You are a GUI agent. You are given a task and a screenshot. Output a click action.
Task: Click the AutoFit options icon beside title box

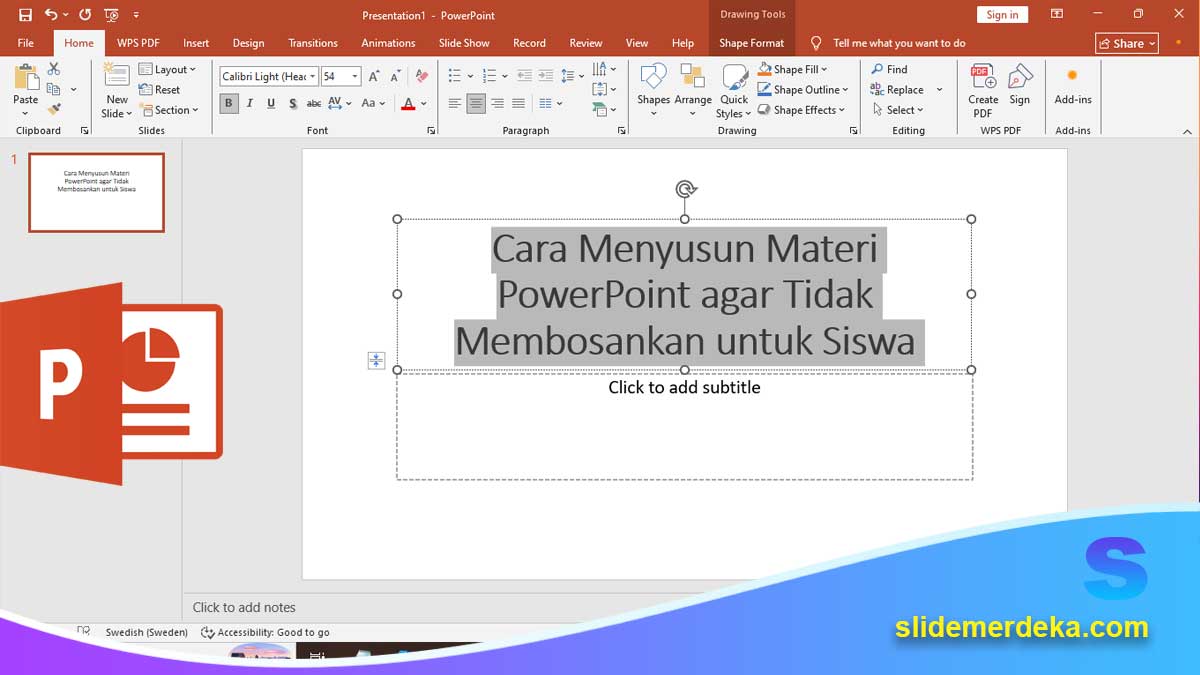tap(376, 361)
